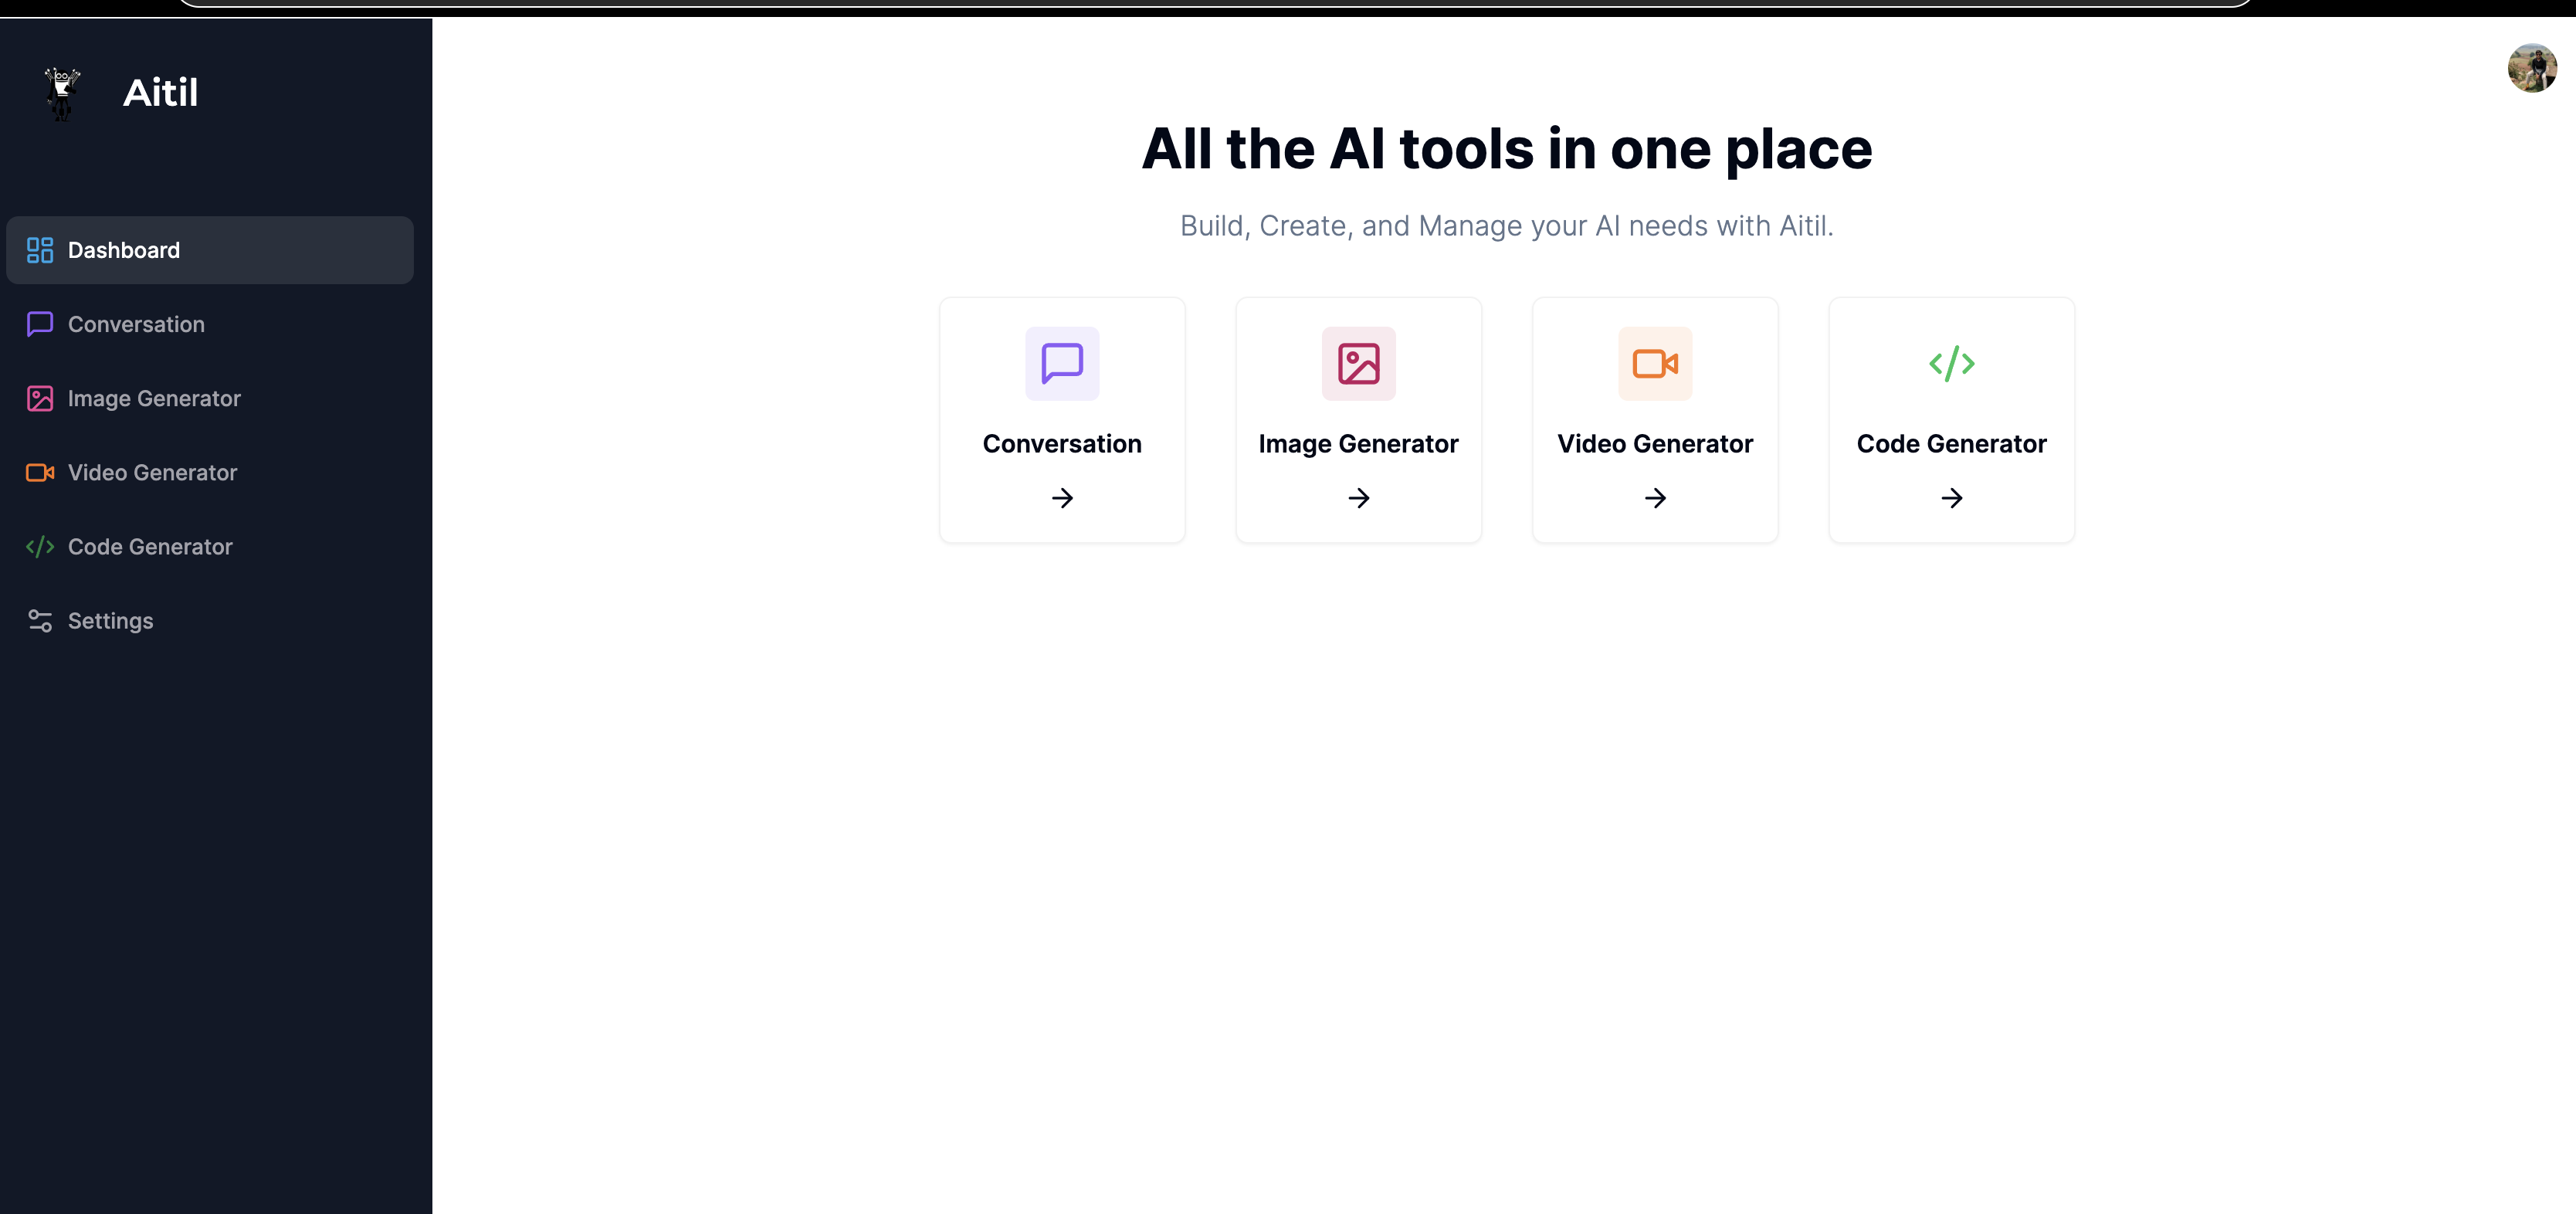Click the arrow under Code Generator card

pos(1951,498)
